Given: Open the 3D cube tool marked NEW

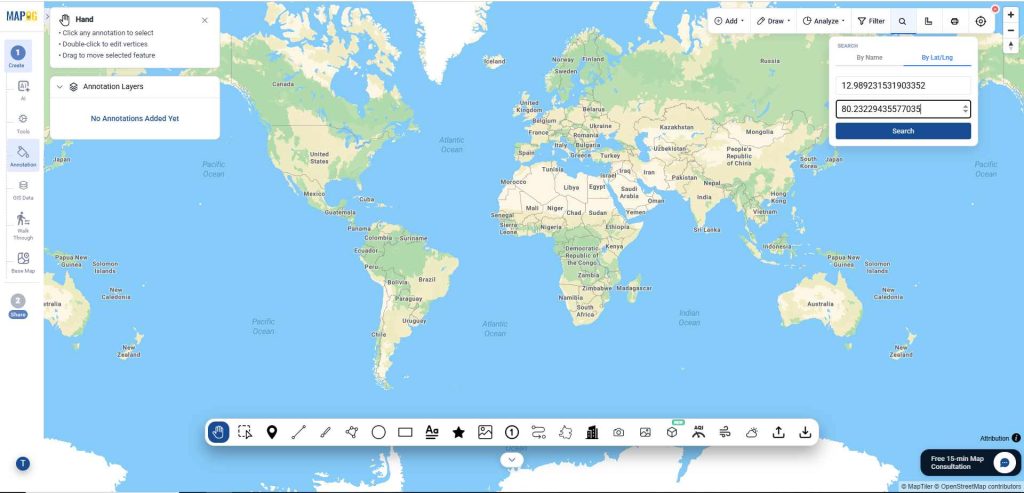Looking at the screenshot, I should pos(672,432).
